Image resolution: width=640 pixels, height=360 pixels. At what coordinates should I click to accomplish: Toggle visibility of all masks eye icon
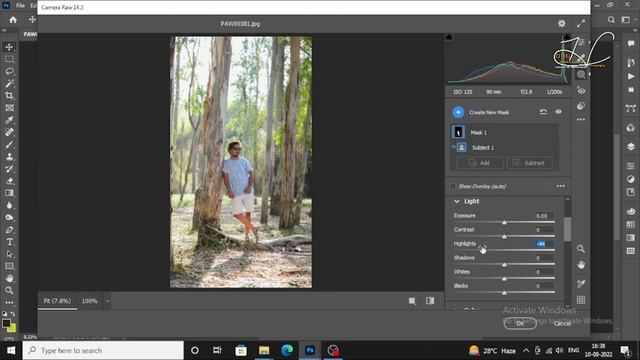click(x=558, y=112)
